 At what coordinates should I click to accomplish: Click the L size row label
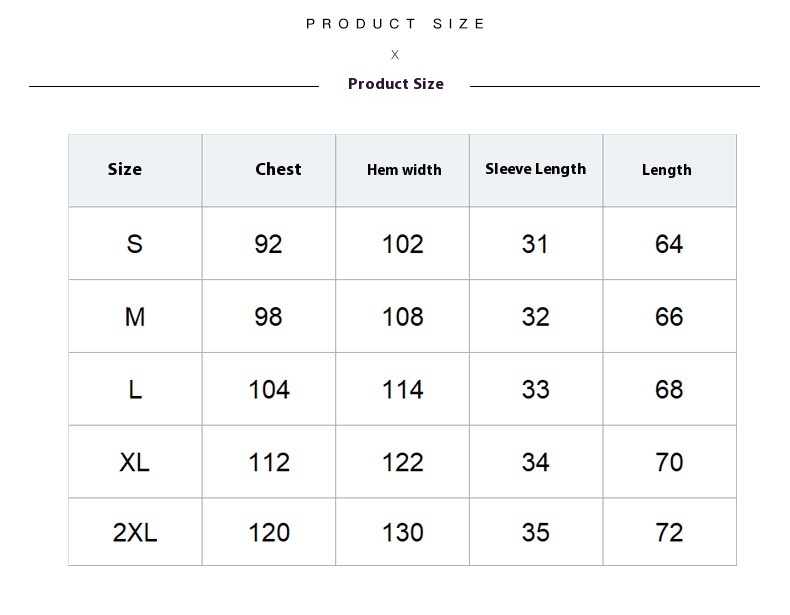(x=135, y=389)
